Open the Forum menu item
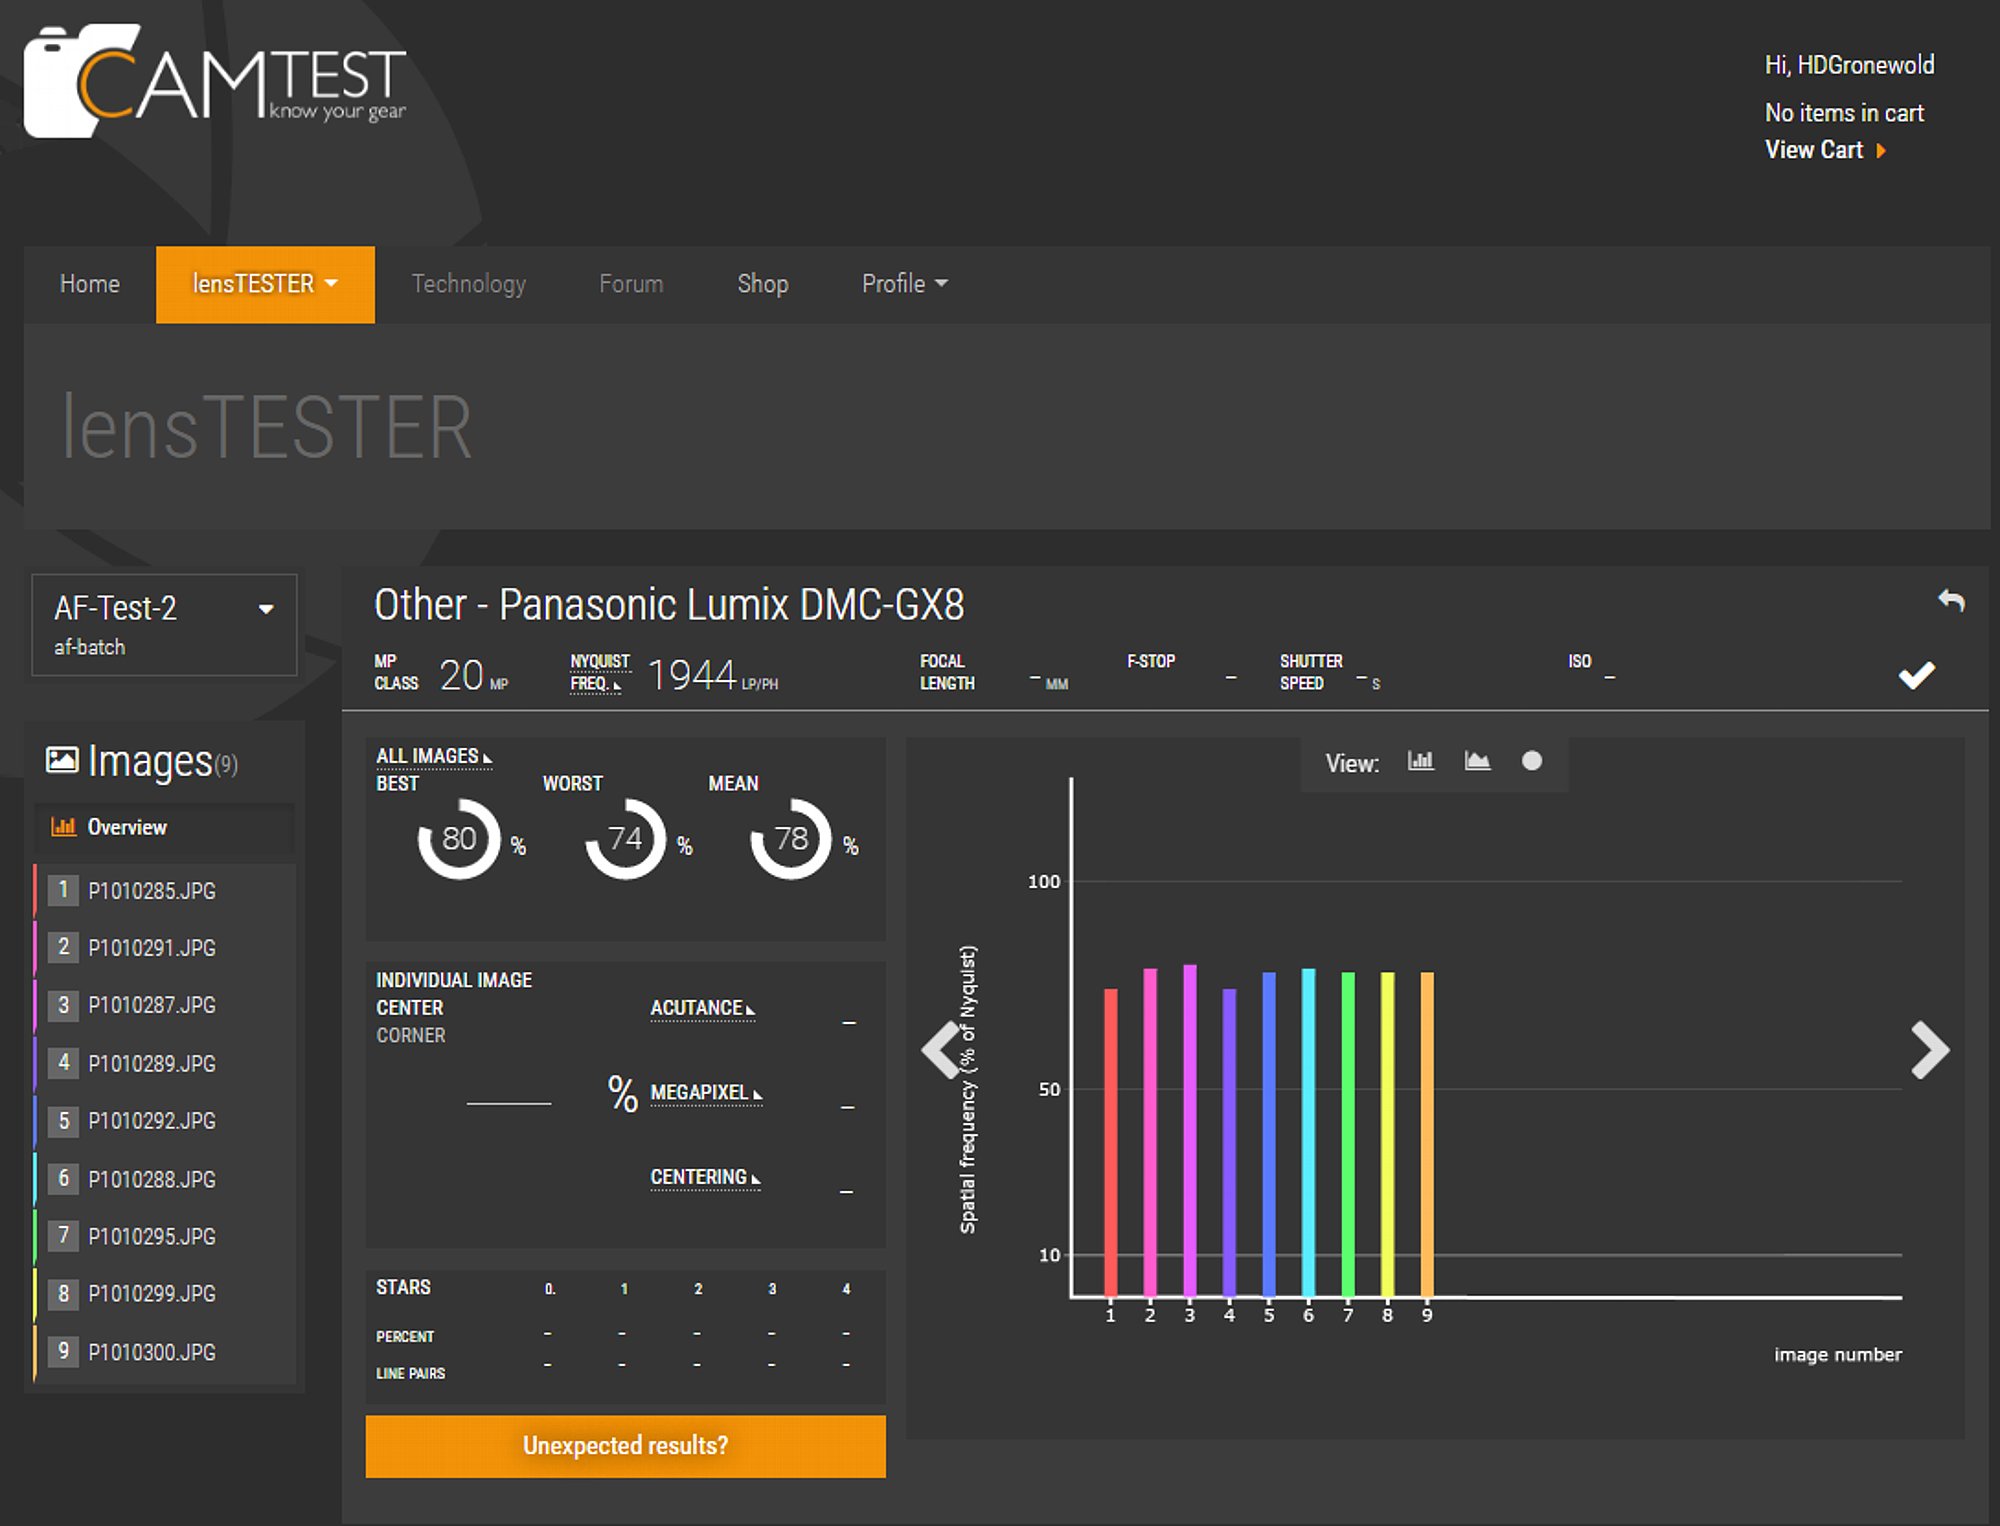 [x=631, y=285]
